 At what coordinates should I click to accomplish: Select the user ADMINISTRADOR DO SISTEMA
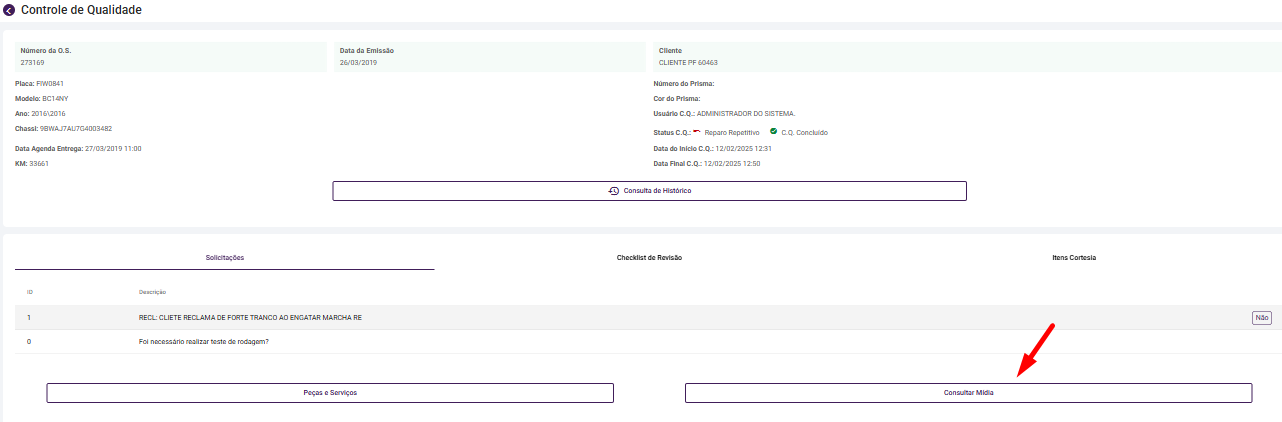point(746,114)
